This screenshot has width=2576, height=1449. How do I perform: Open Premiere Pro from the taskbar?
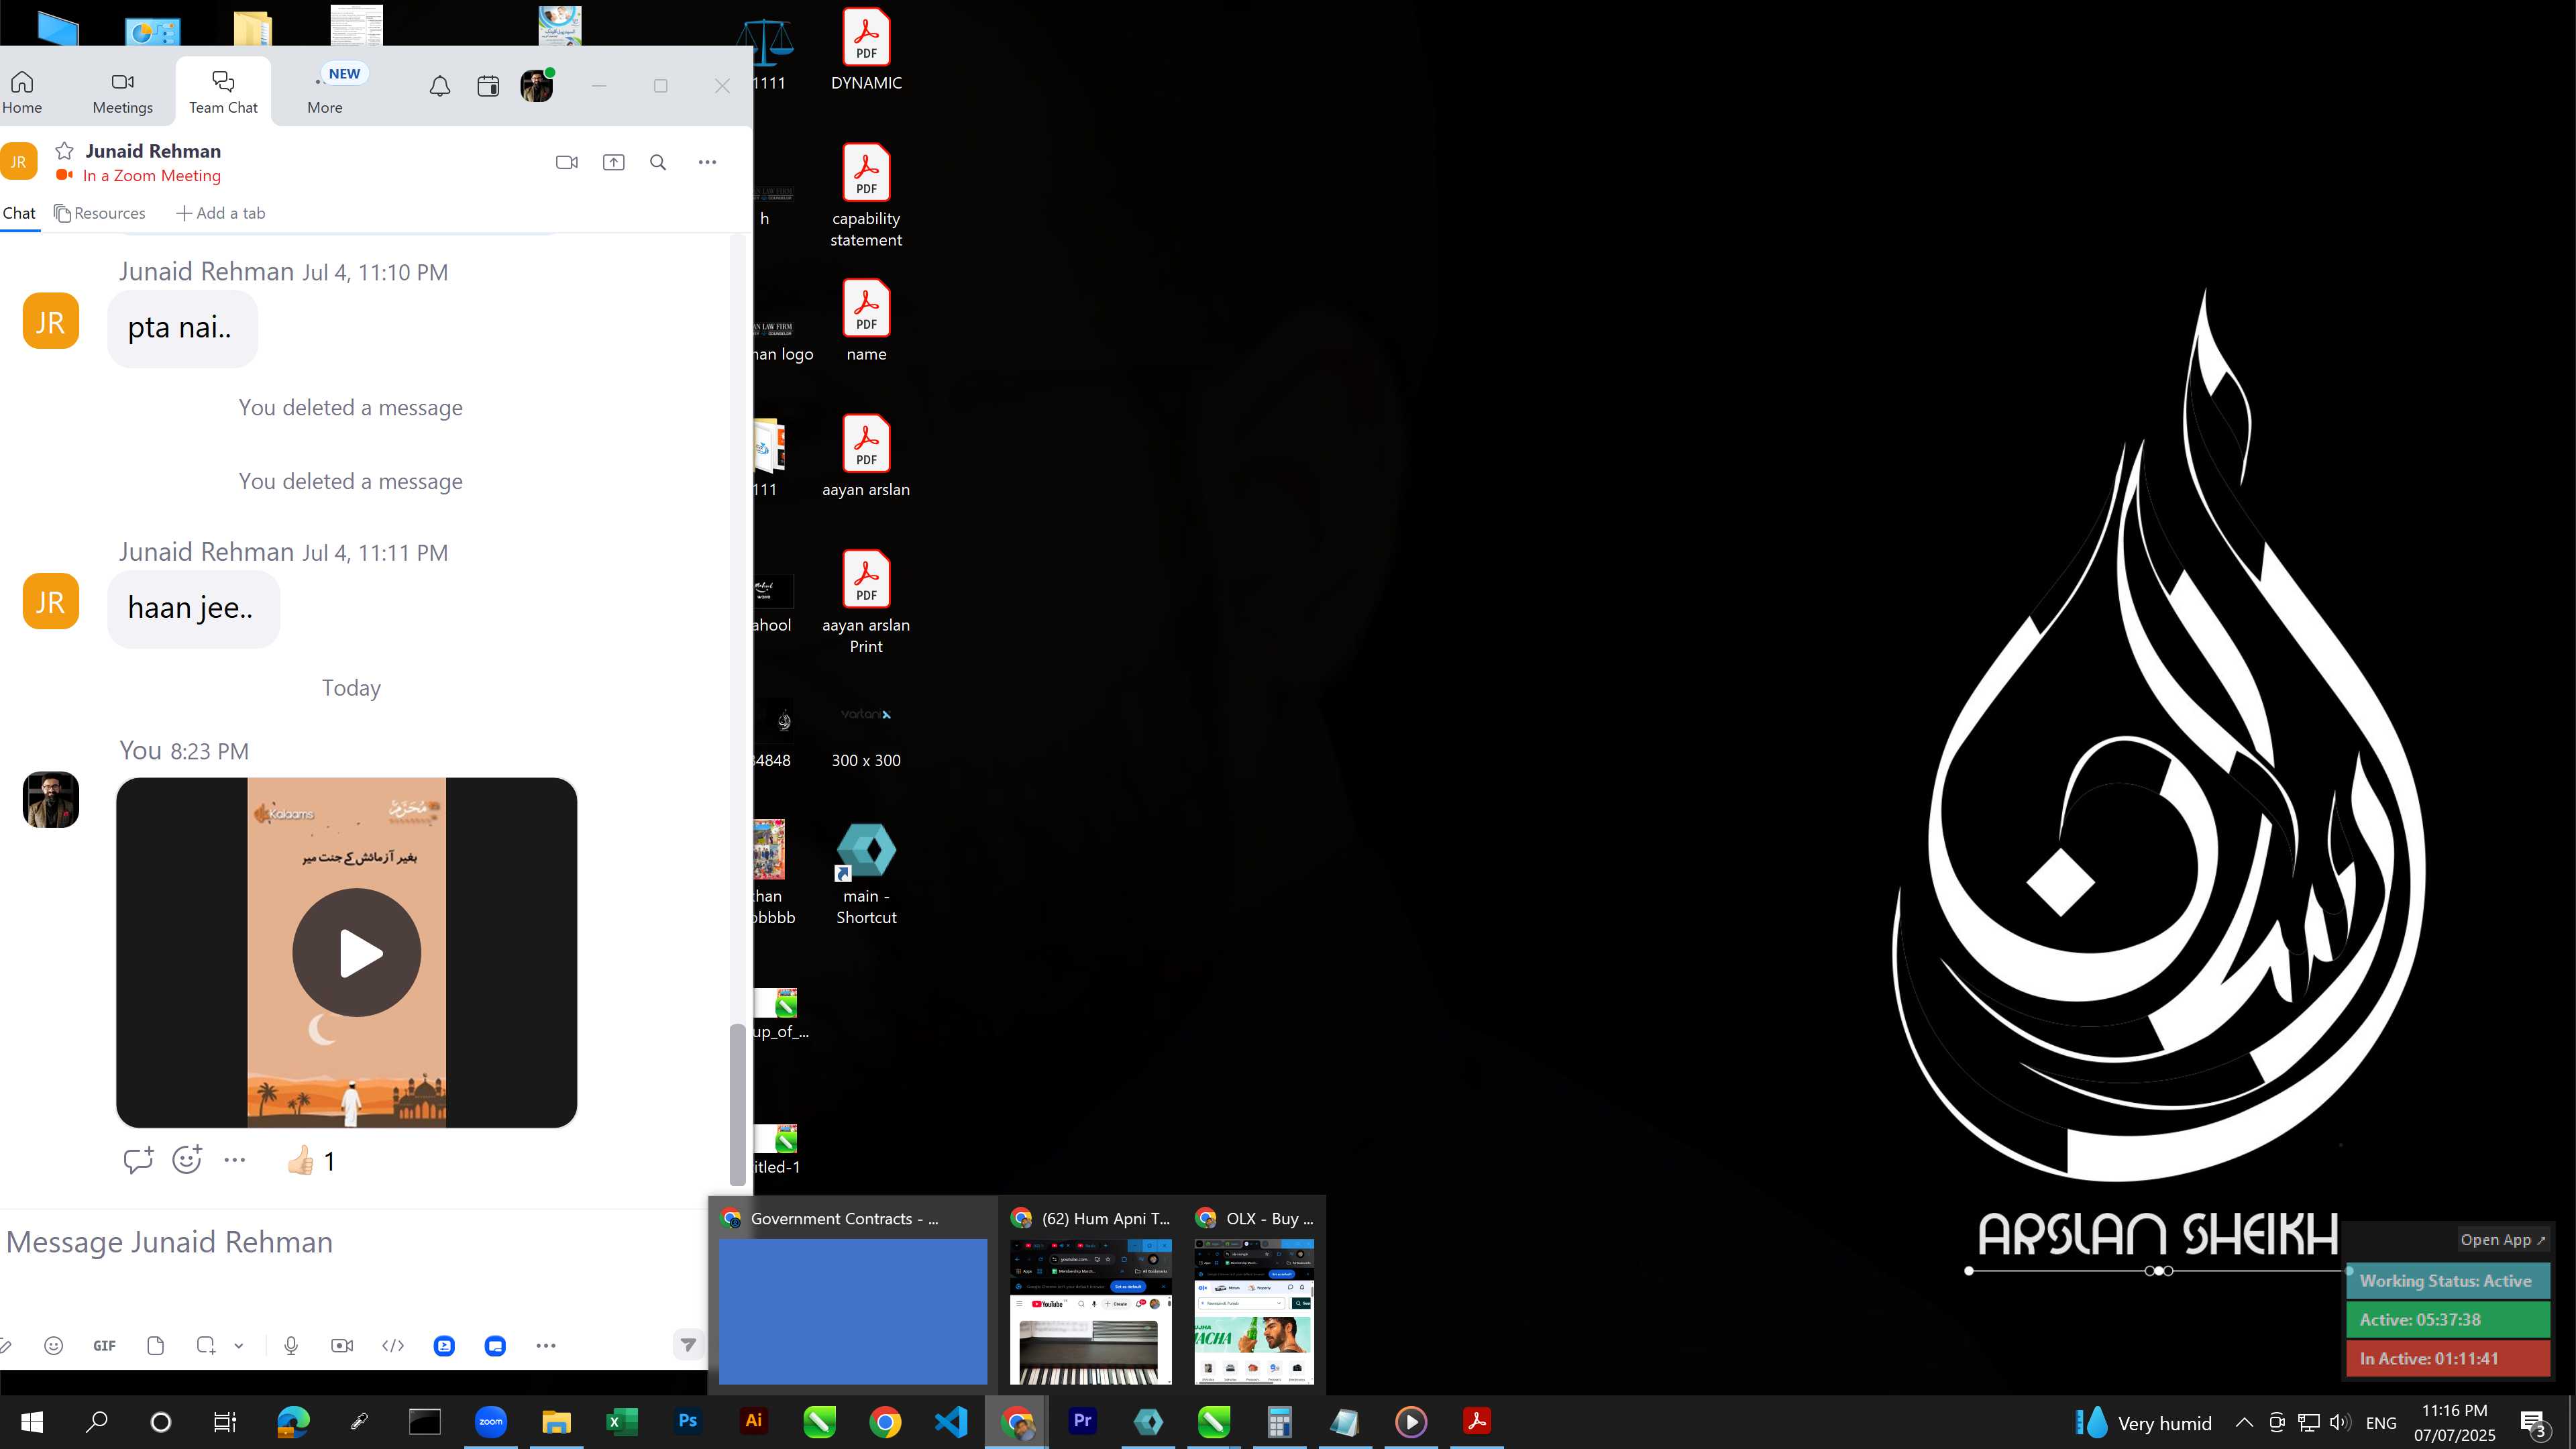pos(1082,1421)
